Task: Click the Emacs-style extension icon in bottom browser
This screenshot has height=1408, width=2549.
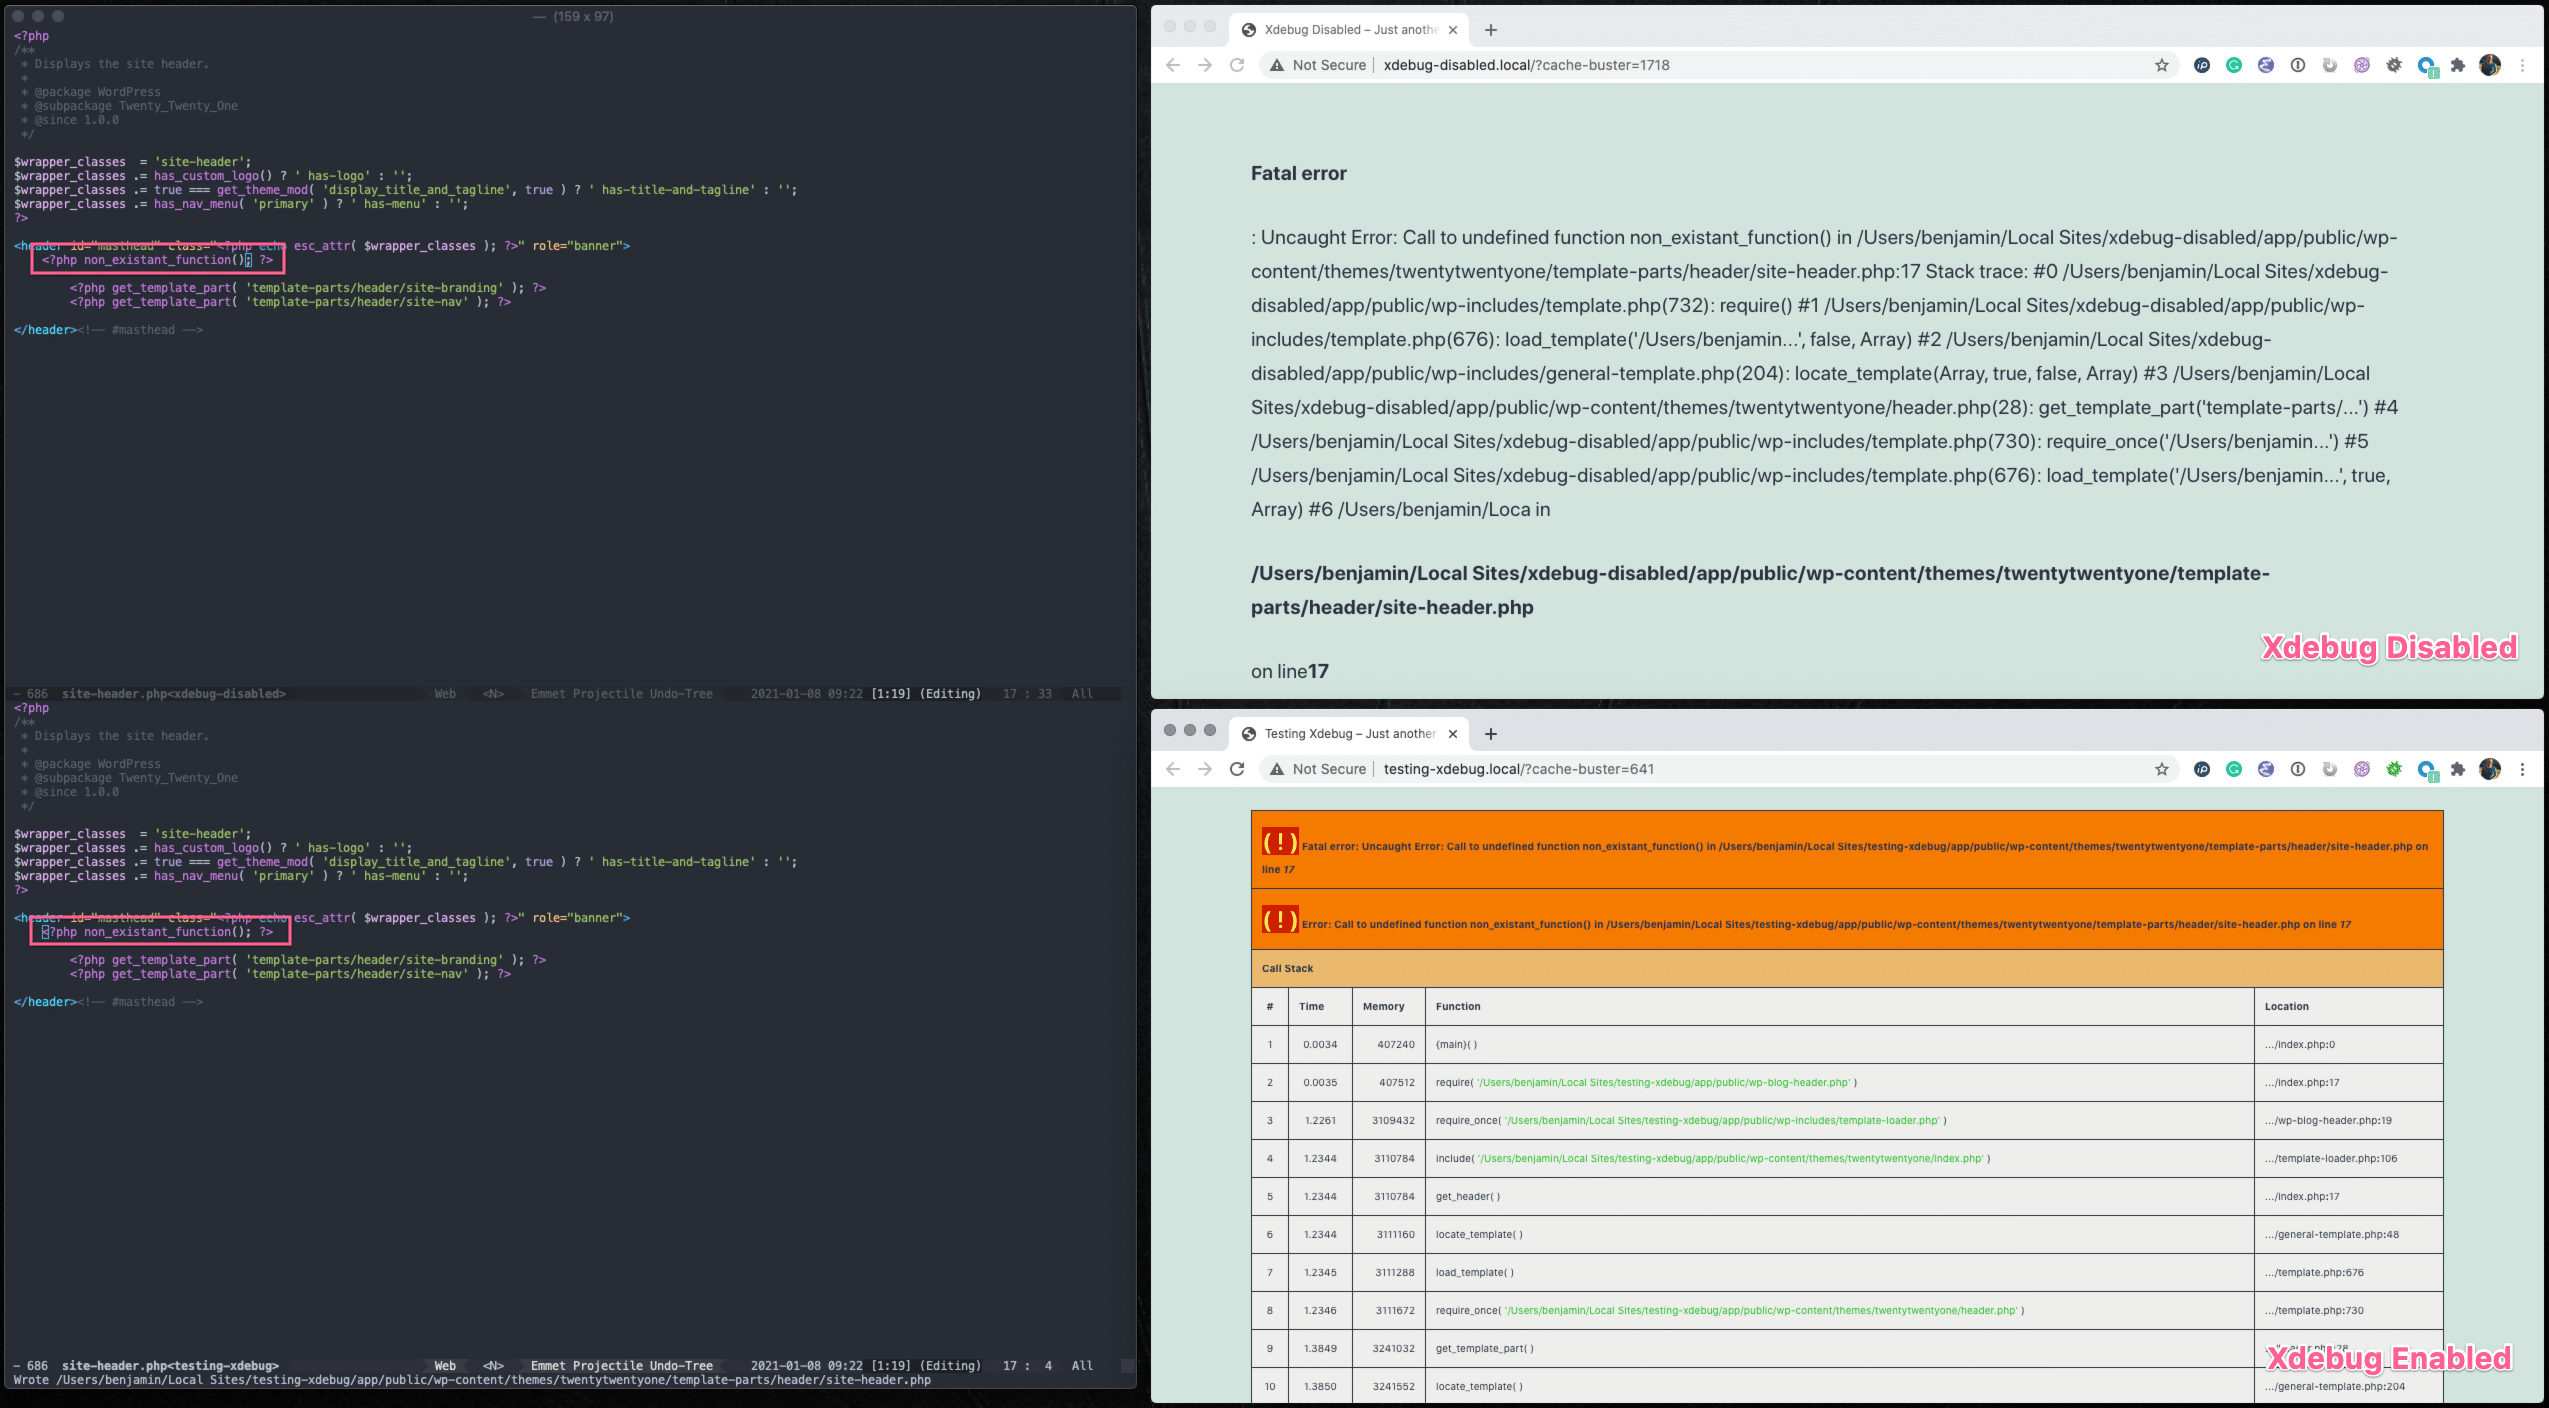Action: tap(2265, 769)
